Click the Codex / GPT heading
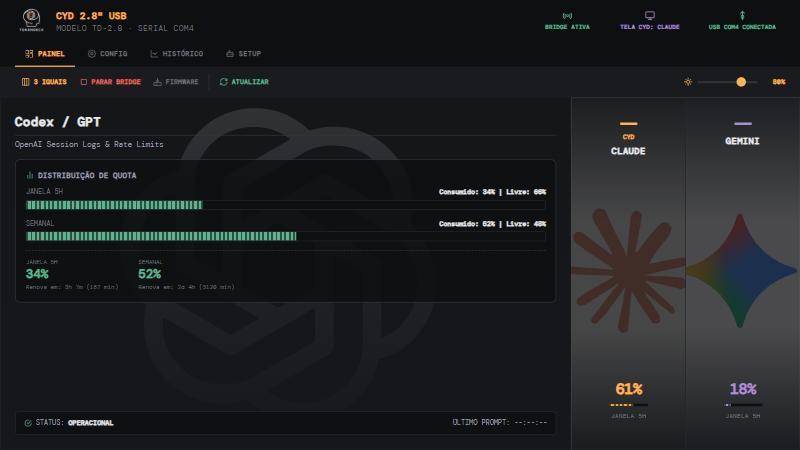 pyautogui.click(x=58, y=122)
